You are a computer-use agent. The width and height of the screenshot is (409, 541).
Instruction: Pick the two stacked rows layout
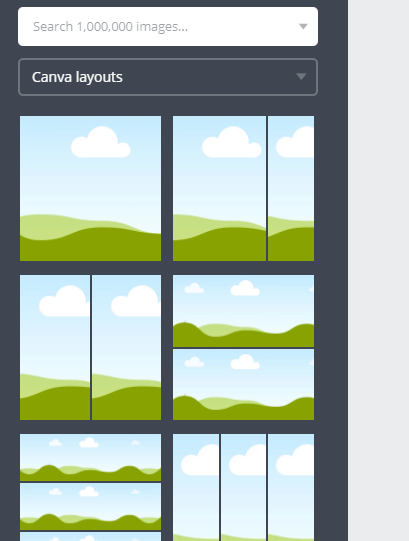243,347
